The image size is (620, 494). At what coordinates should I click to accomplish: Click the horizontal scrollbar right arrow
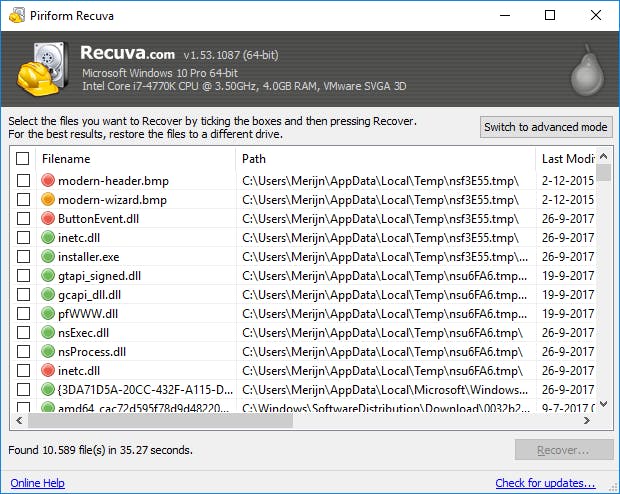point(587,421)
